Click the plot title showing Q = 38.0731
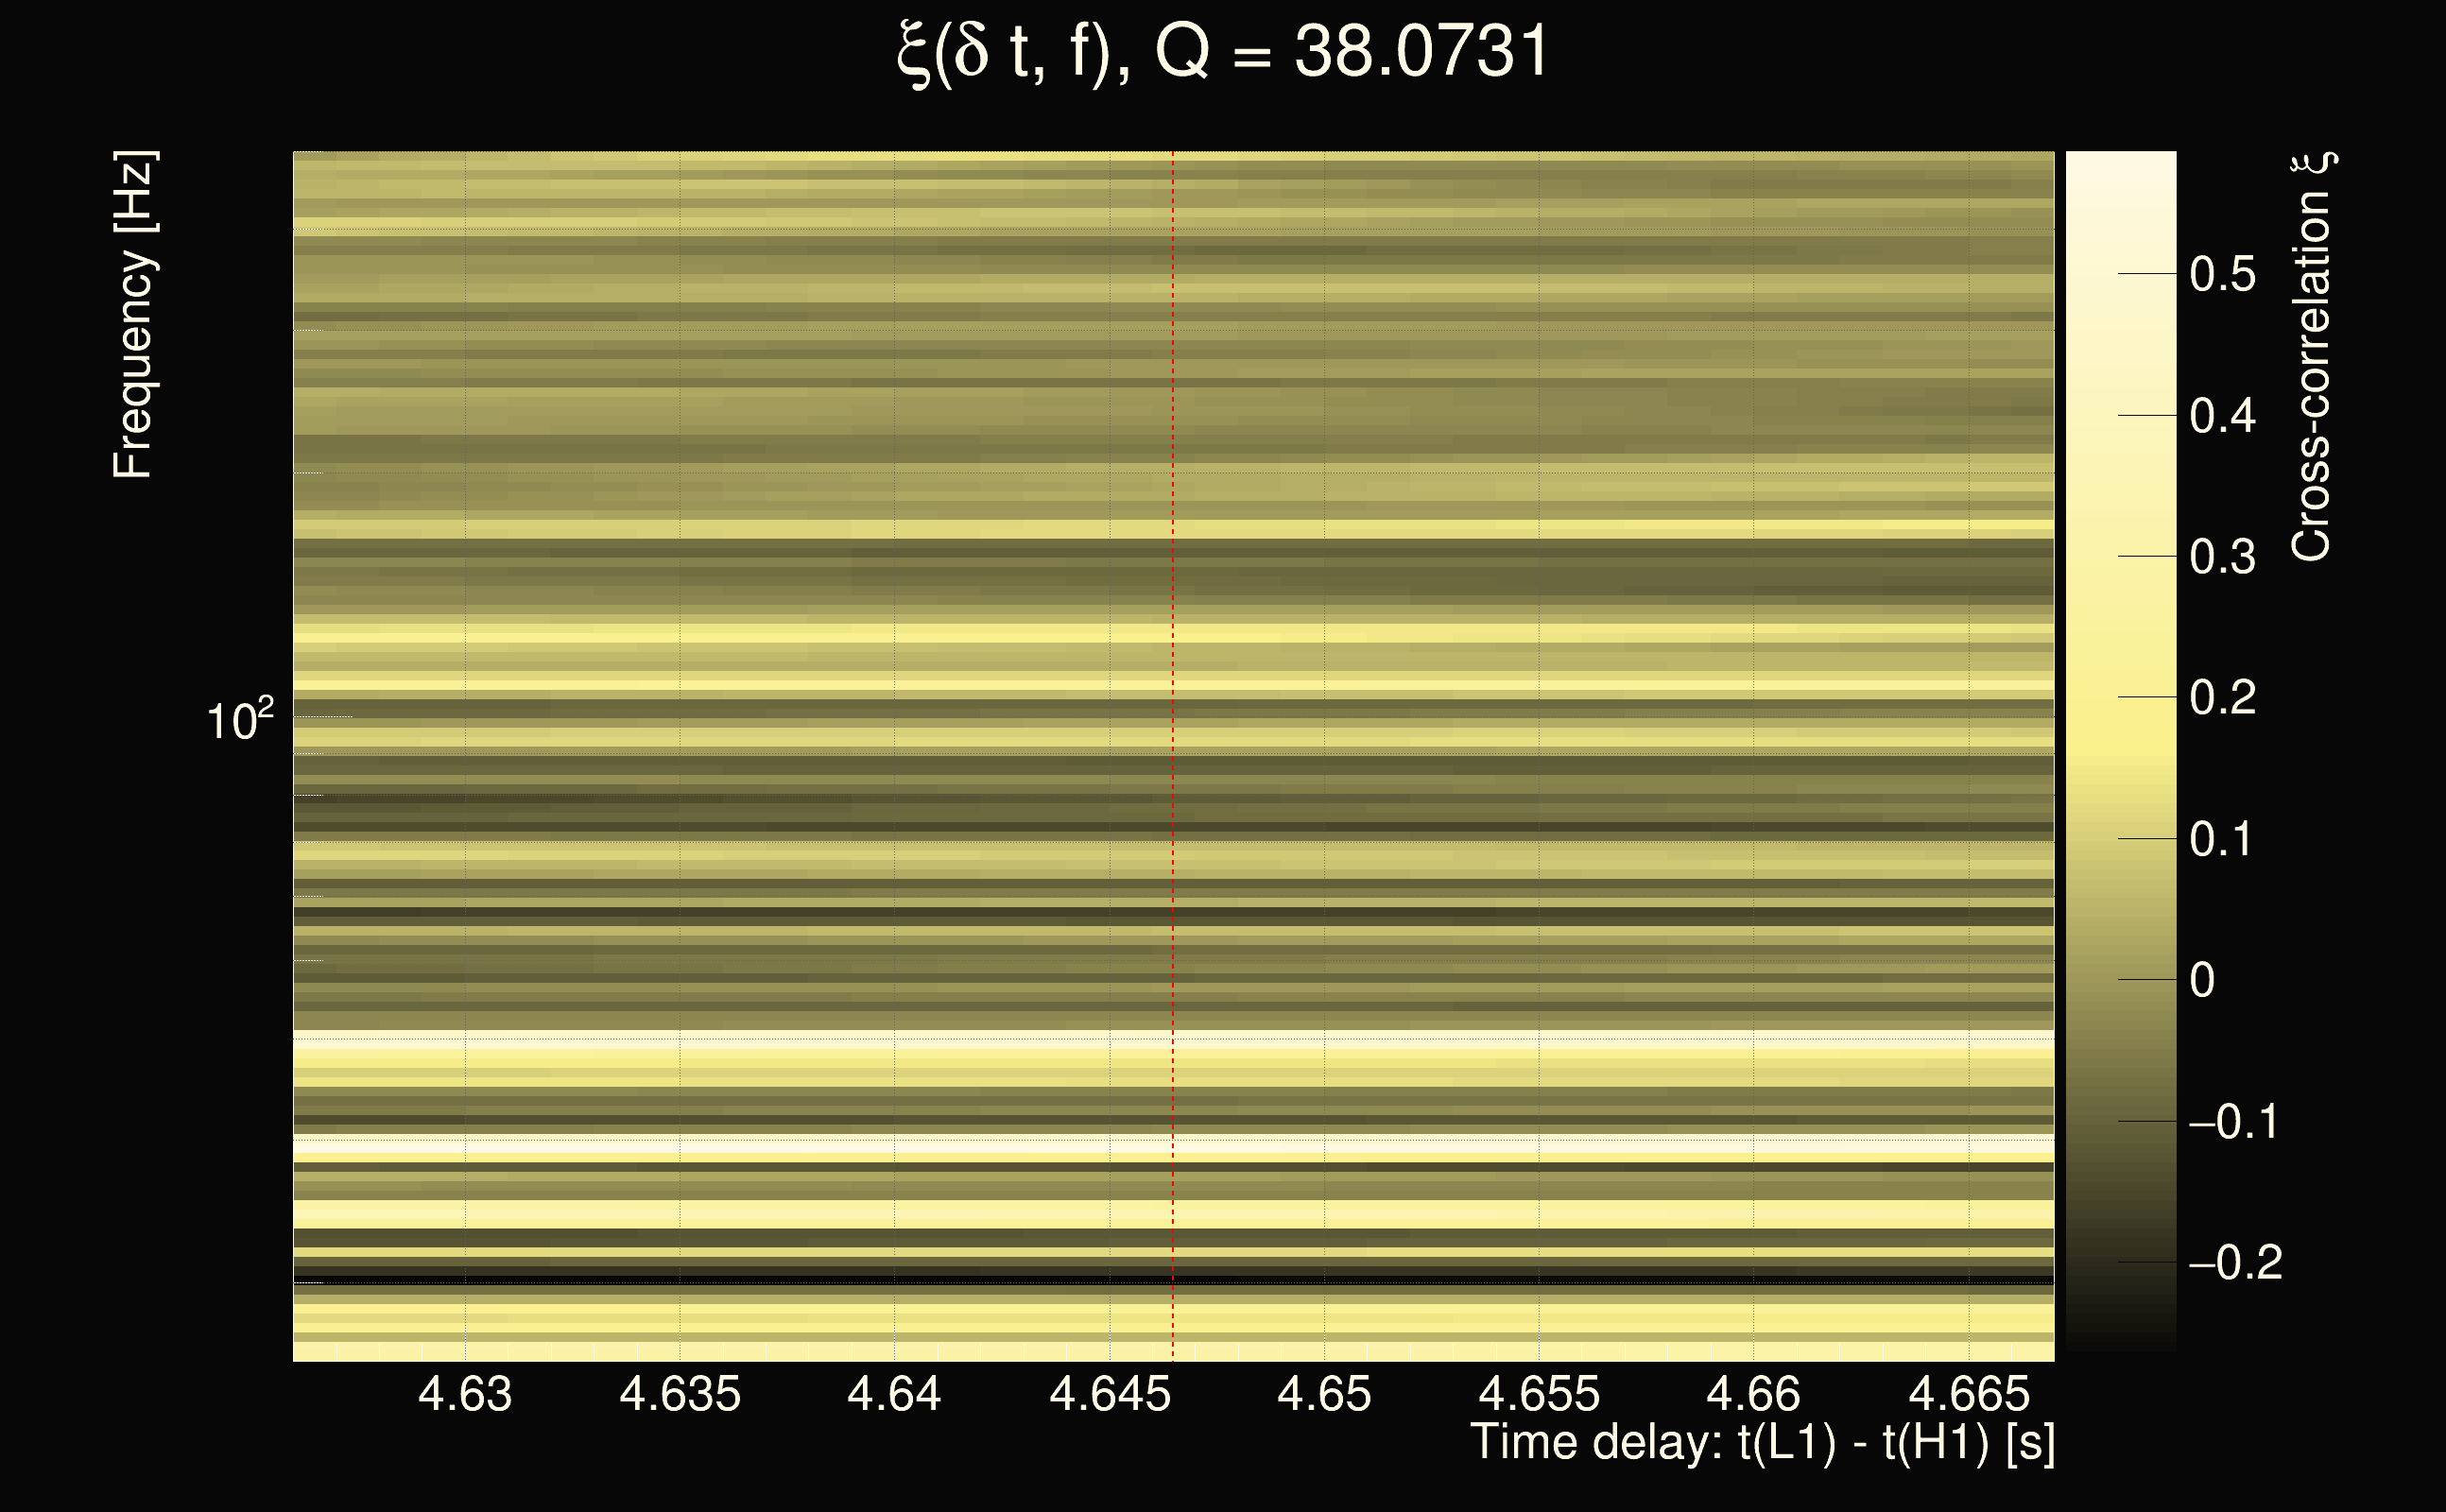Screen dimensions: 2446x1512 tap(1222, 52)
